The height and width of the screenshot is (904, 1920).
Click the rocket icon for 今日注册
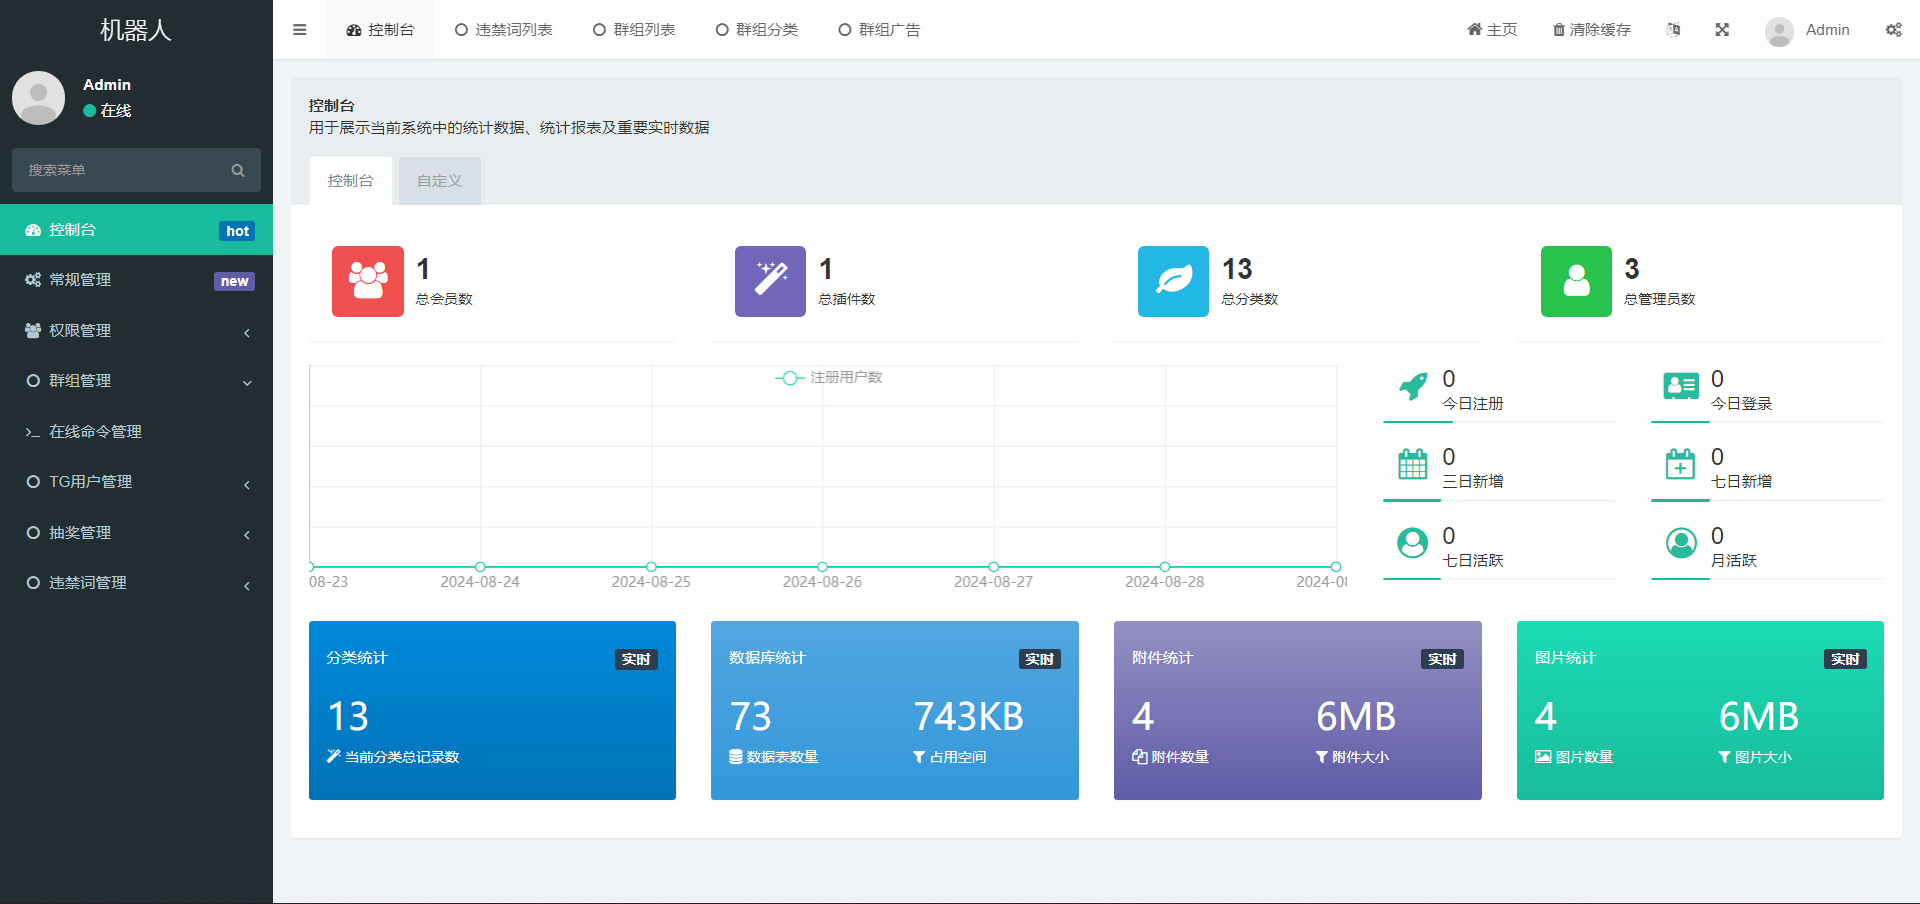point(1413,386)
